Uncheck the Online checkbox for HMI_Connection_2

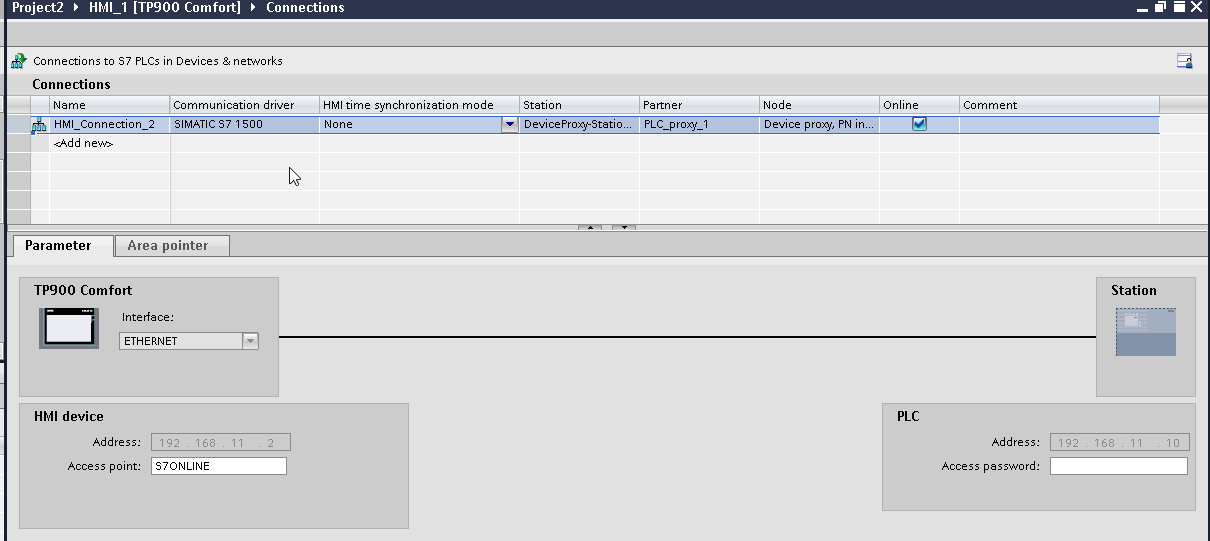(919, 124)
